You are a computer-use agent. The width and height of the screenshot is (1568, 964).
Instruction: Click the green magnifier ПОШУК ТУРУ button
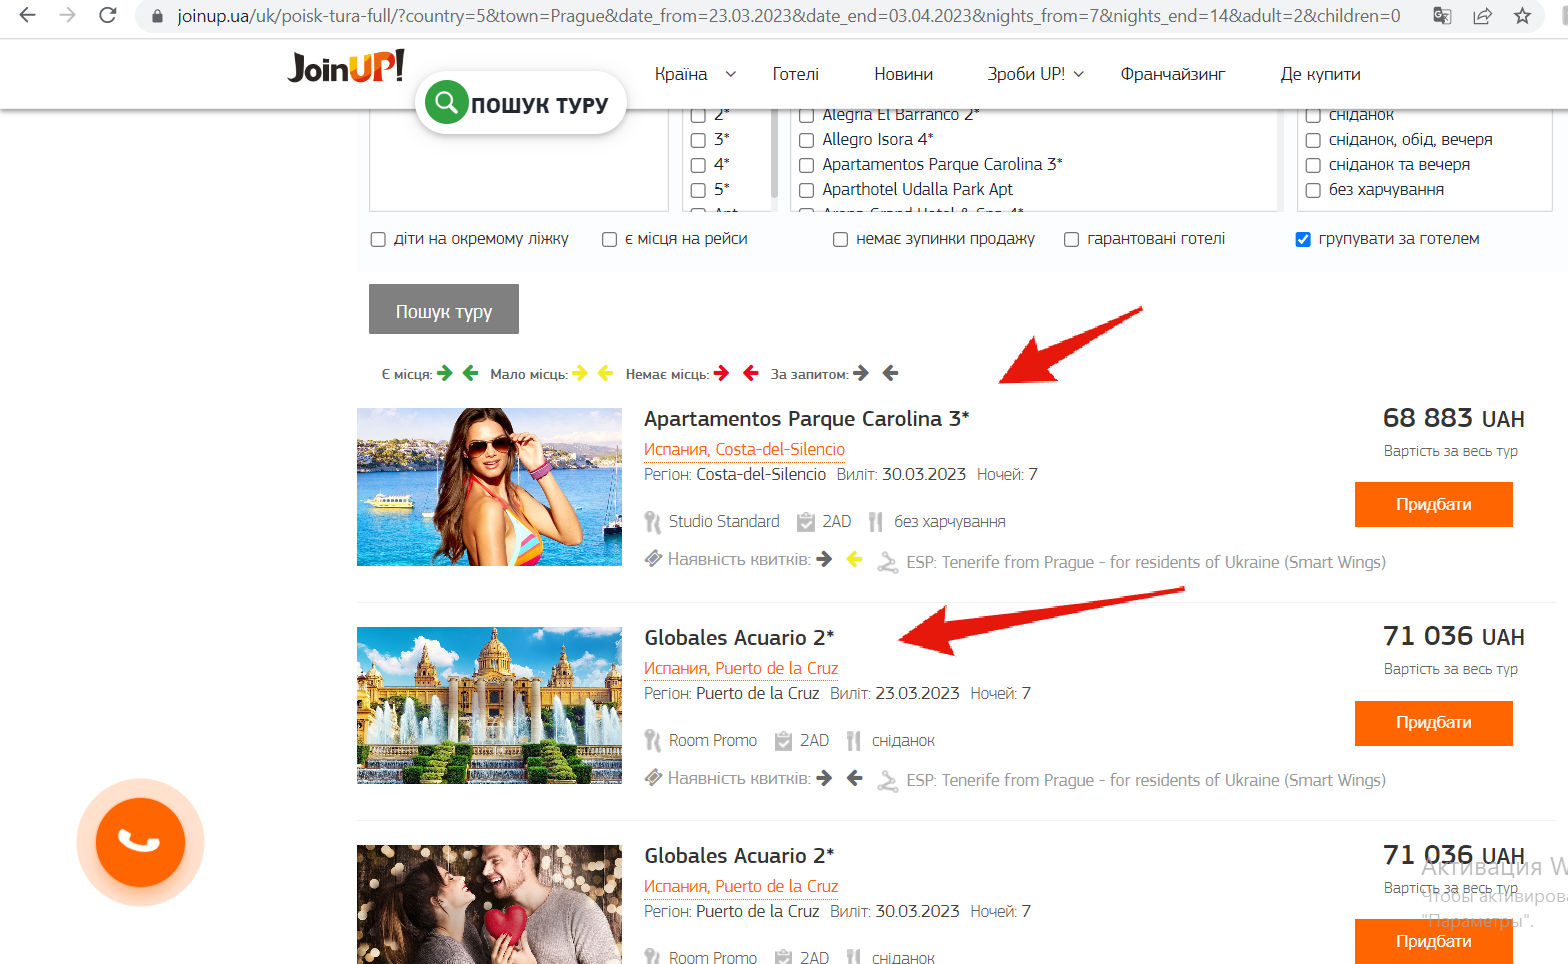[x=520, y=103]
